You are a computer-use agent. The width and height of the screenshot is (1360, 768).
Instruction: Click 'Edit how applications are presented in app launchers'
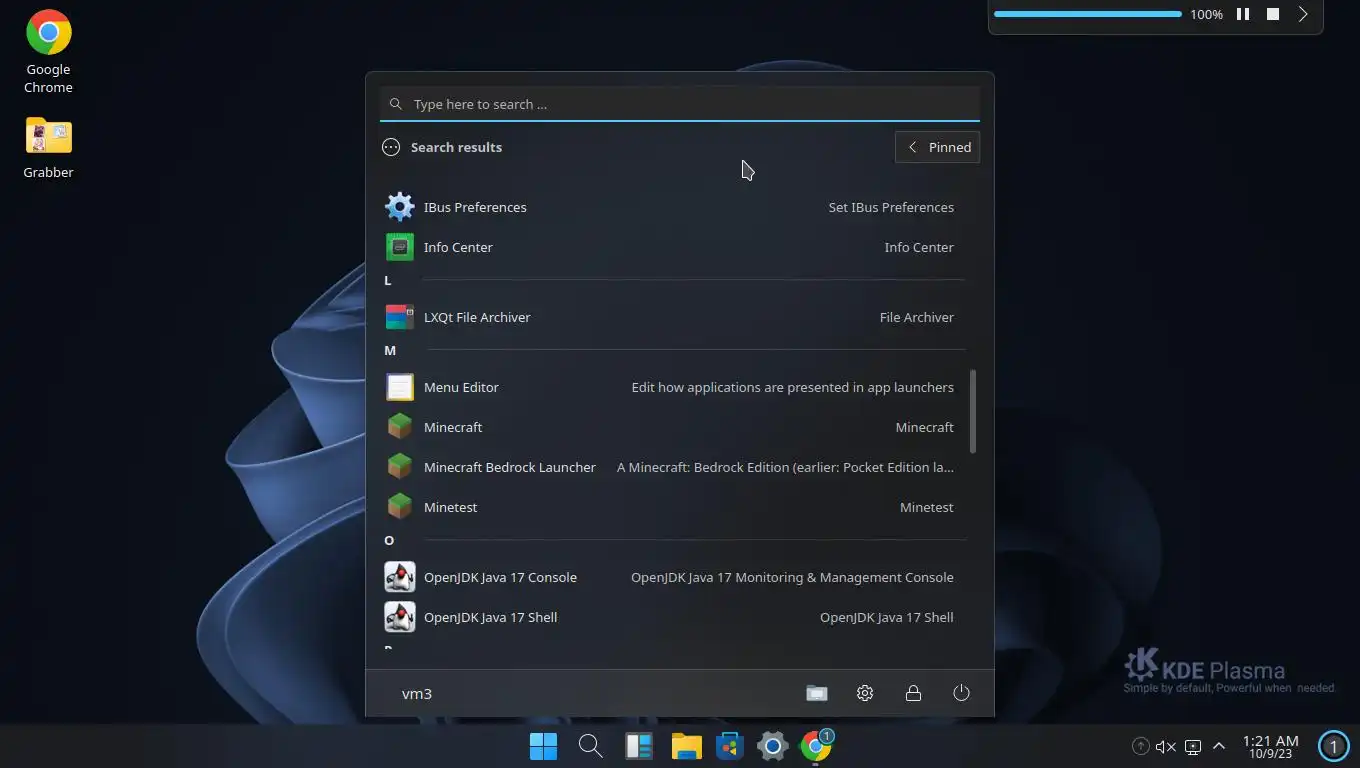793,387
